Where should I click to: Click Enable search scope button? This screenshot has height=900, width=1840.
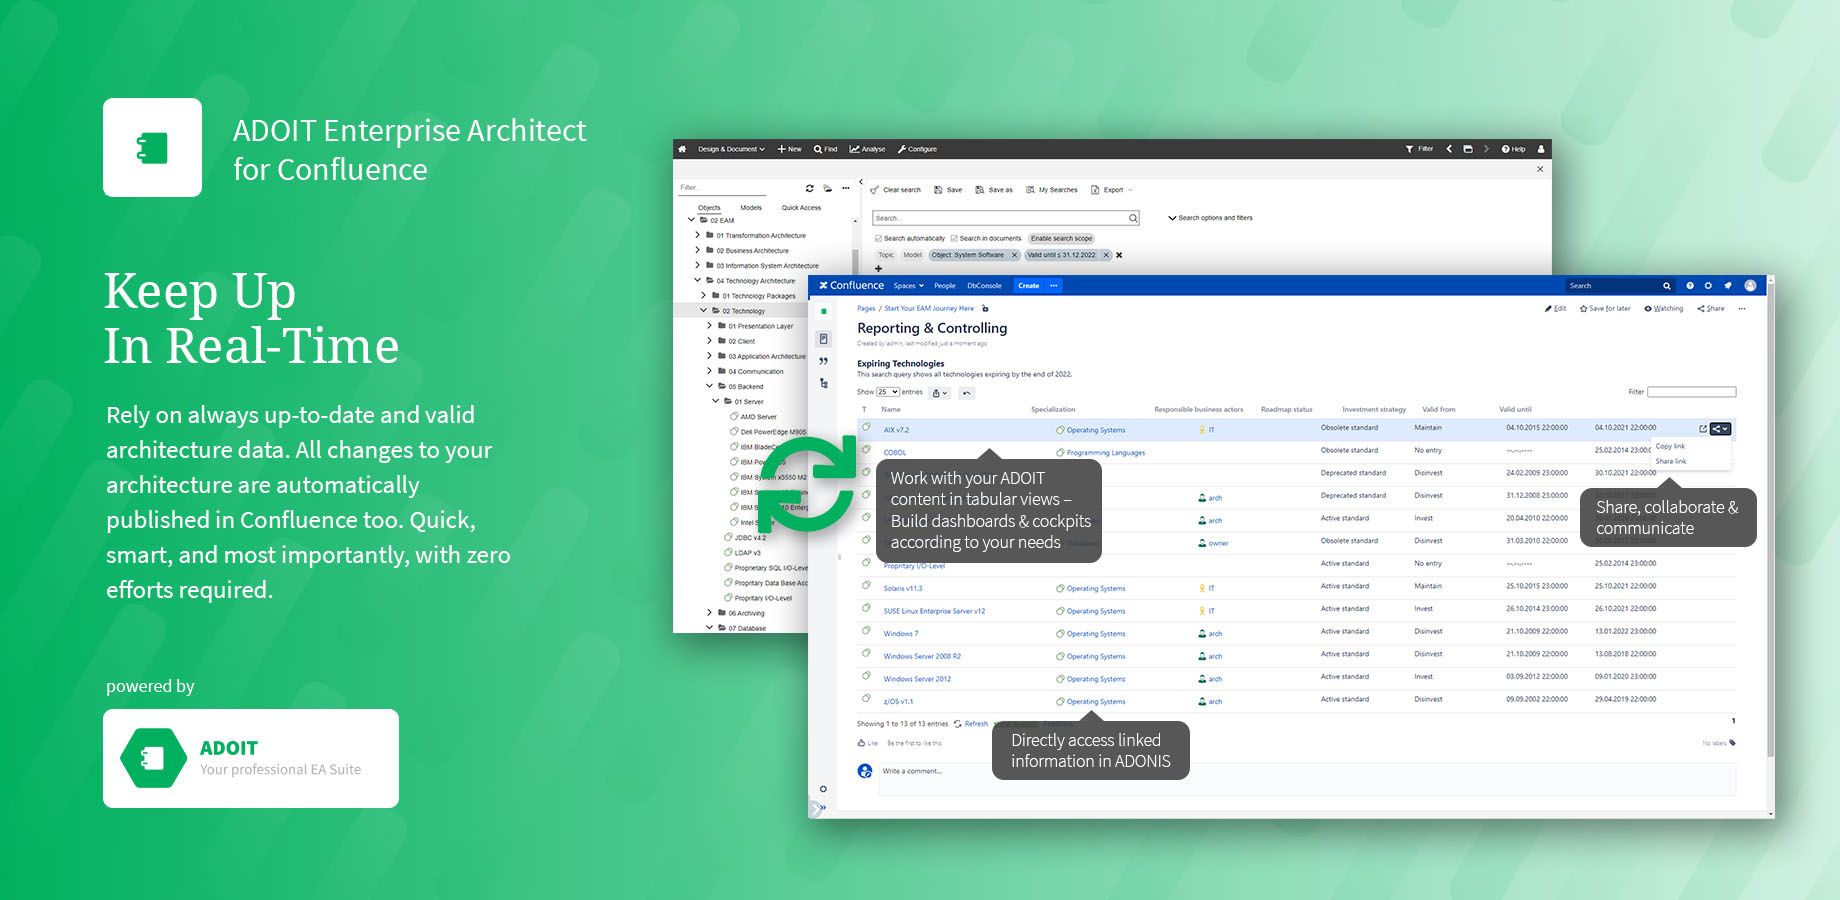(x=1061, y=239)
